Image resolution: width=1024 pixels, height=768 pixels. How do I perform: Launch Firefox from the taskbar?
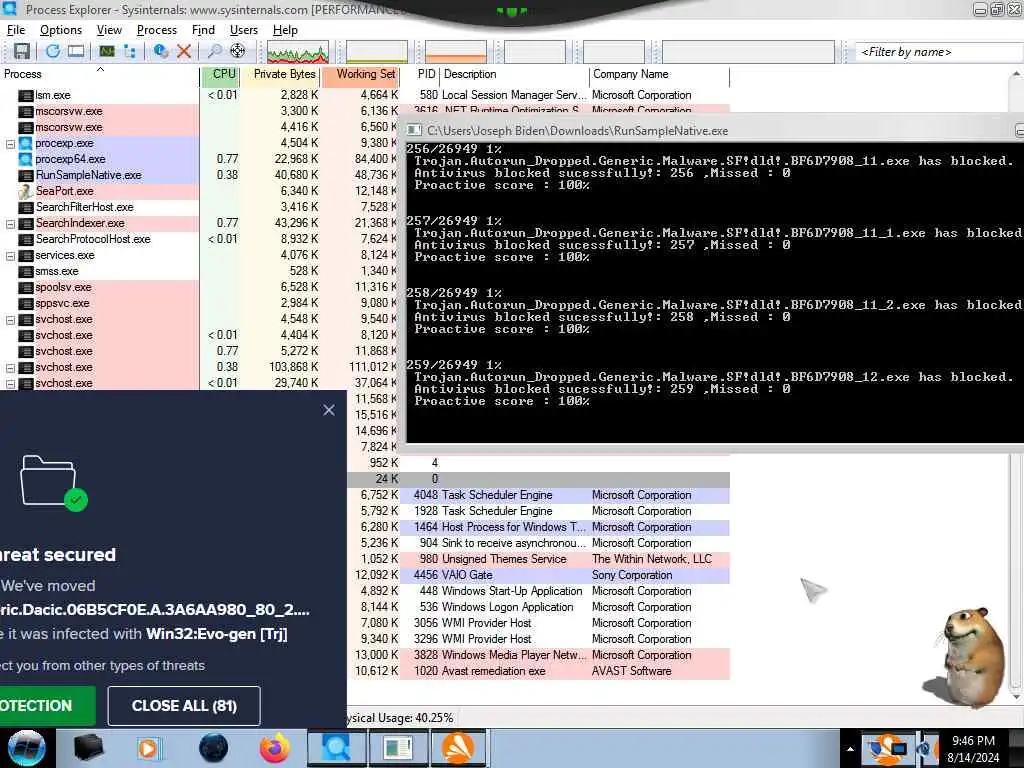(x=275, y=748)
